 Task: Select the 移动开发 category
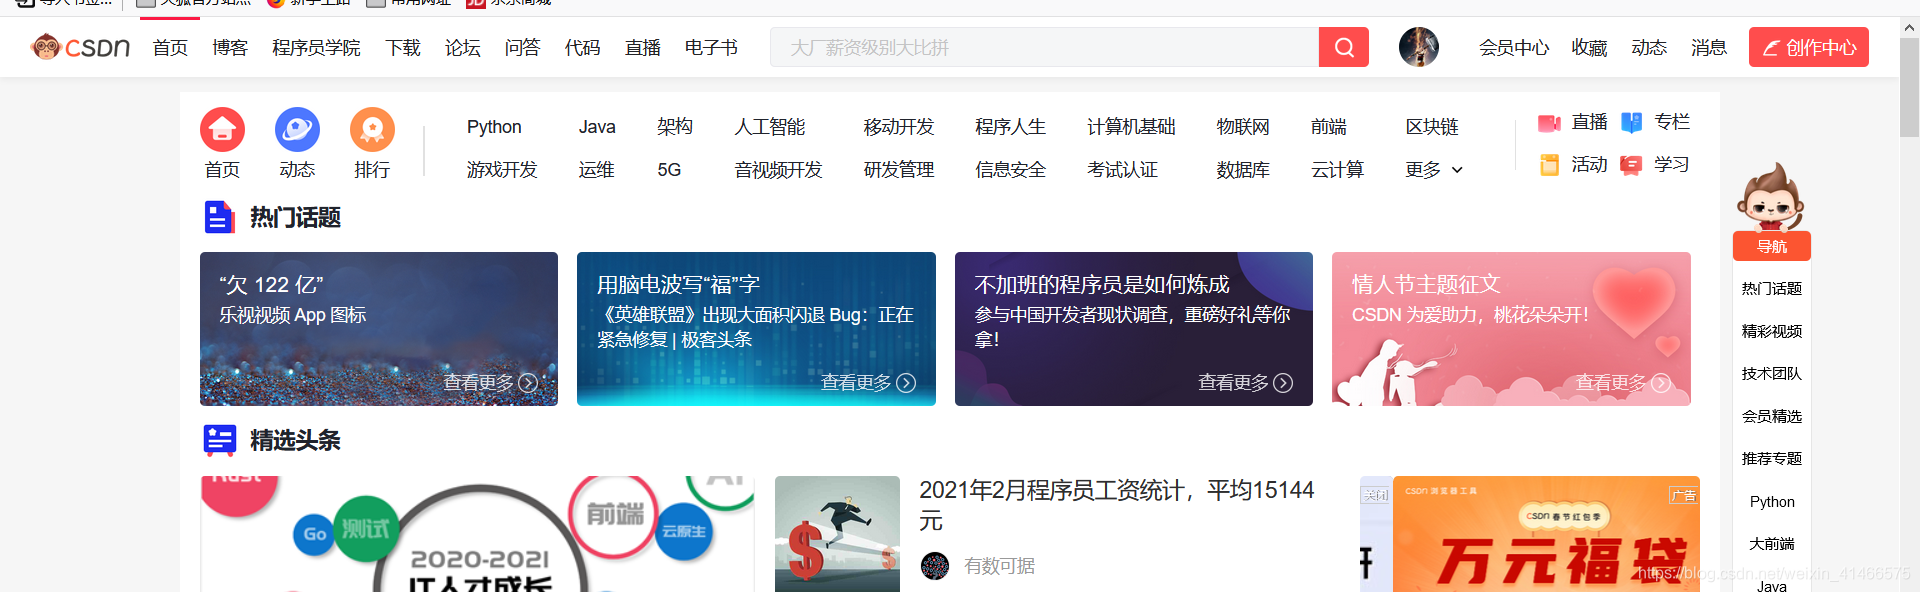tap(899, 127)
